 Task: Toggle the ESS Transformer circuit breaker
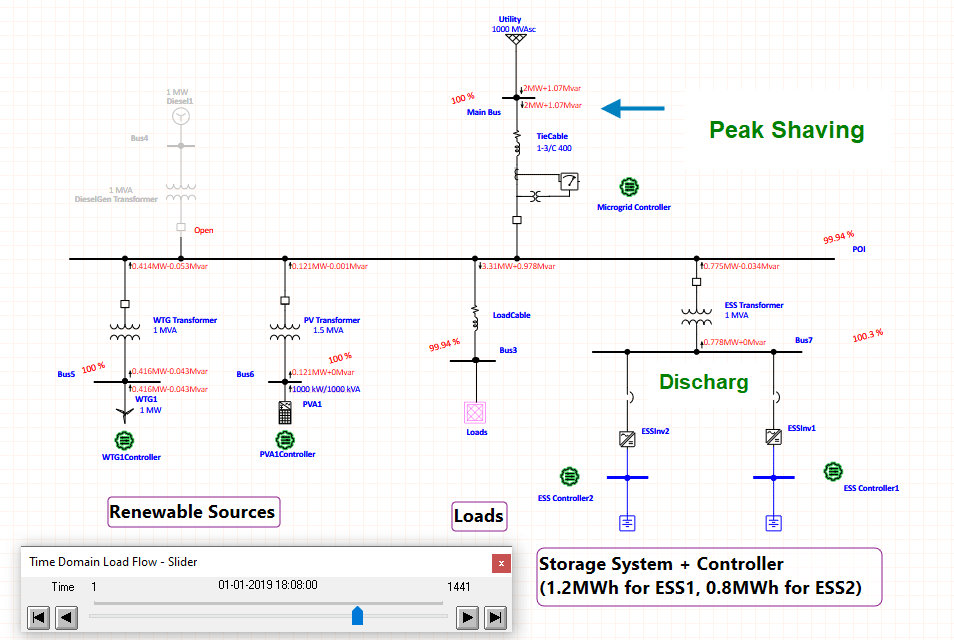695,283
